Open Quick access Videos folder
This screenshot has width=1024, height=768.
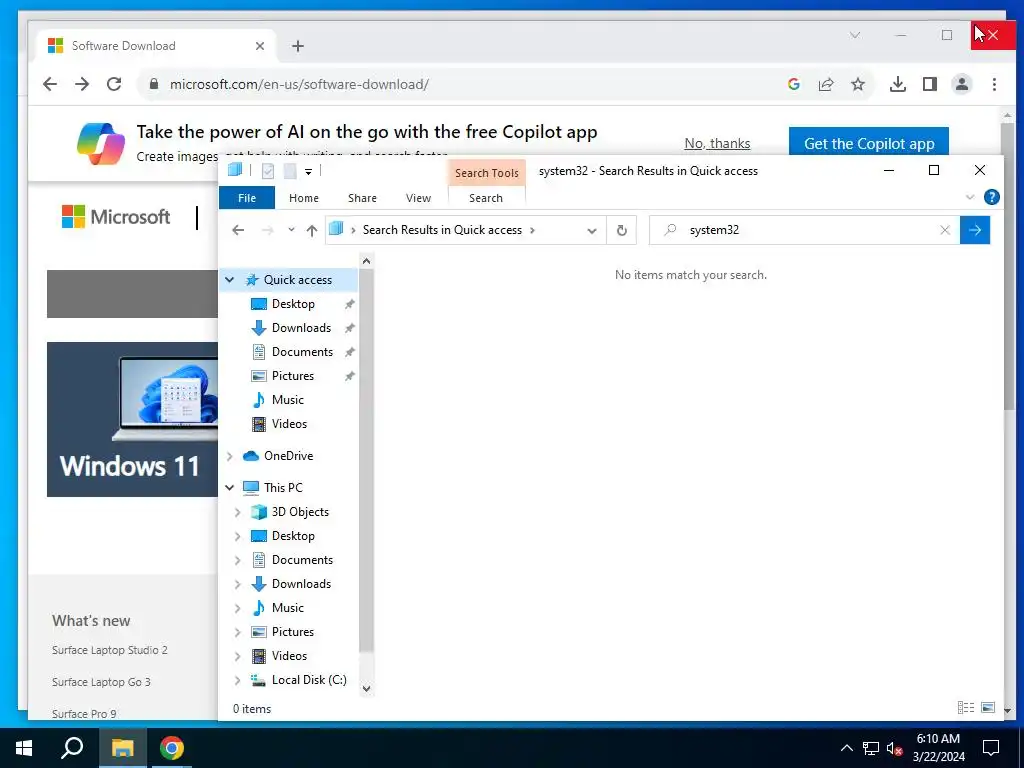click(289, 424)
